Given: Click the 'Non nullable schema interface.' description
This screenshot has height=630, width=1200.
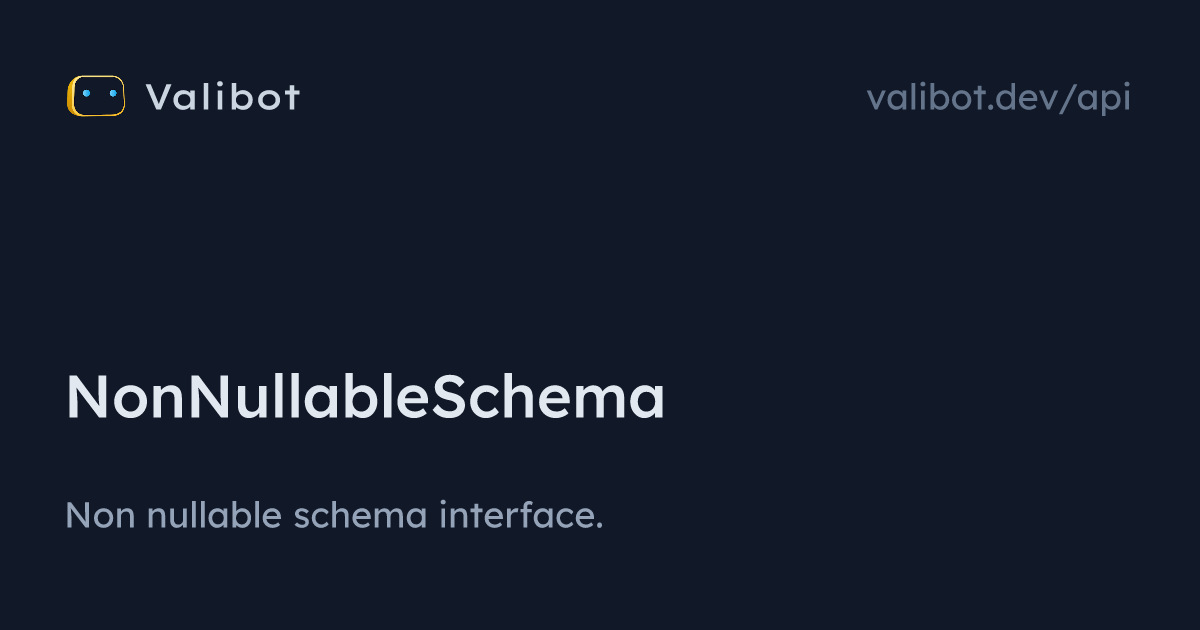Looking at the screenshot, I should coord(335,516).
